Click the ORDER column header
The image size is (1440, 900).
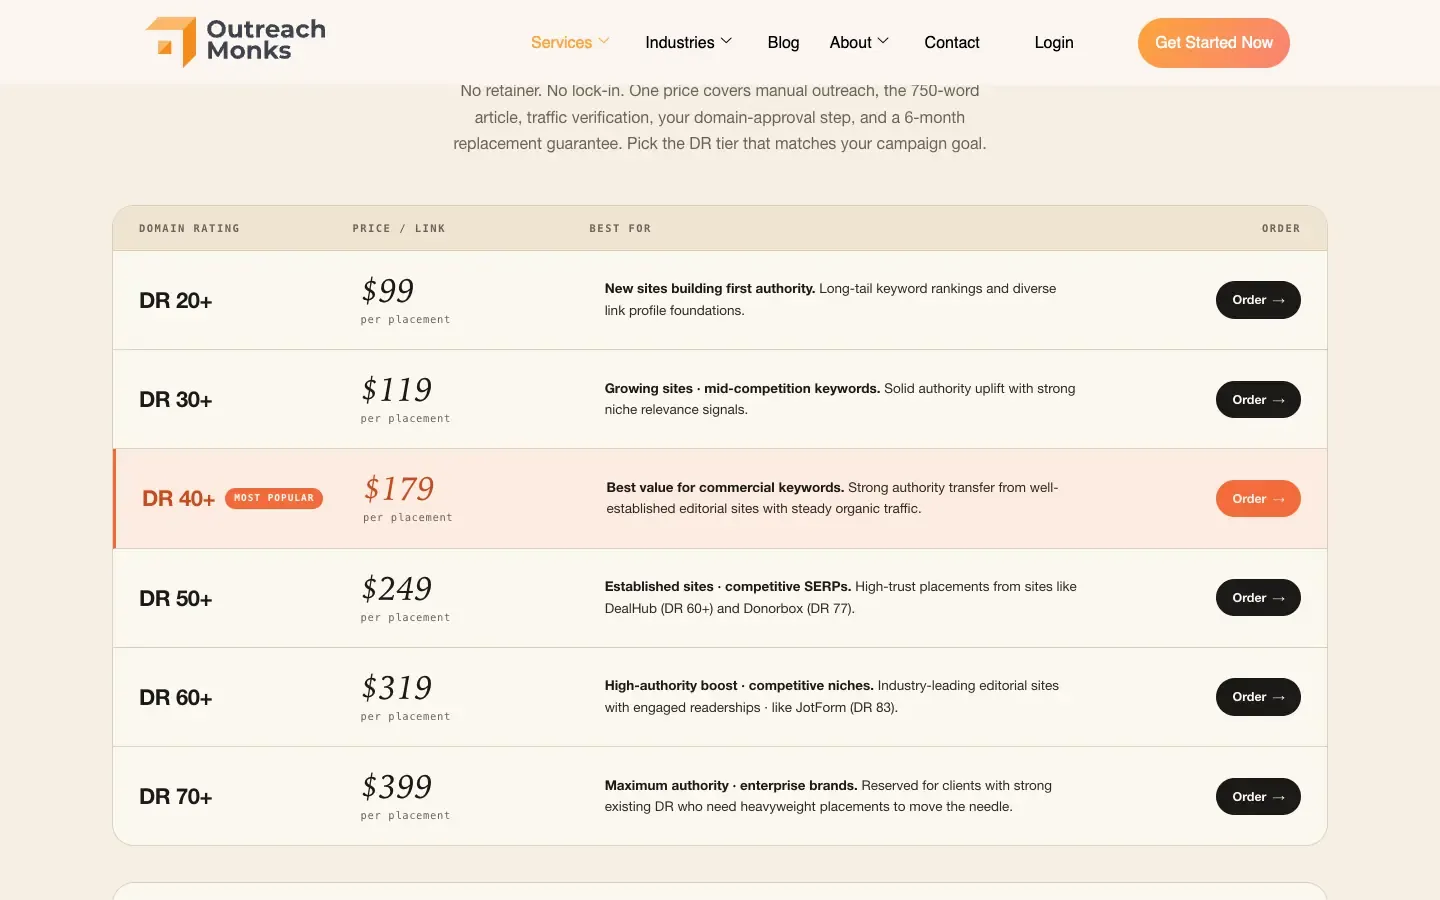point(1281,229)
